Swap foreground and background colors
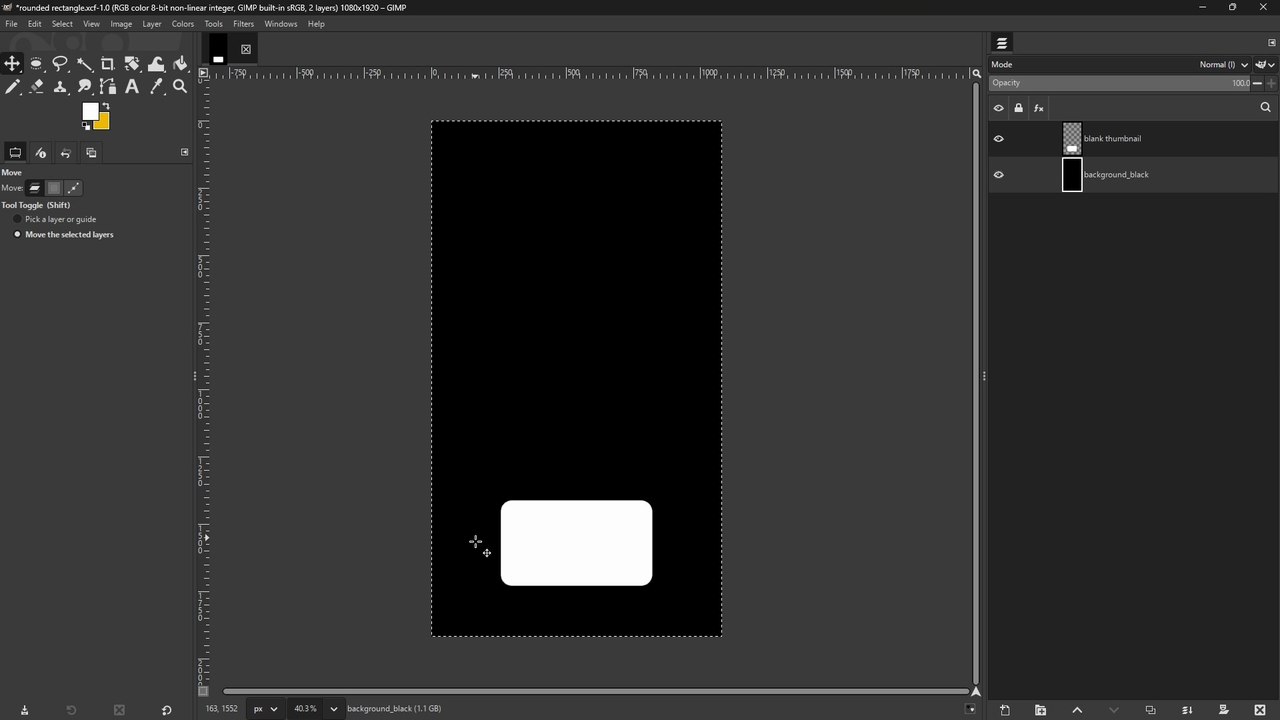The image size is (1280, 720). (106, 106)
